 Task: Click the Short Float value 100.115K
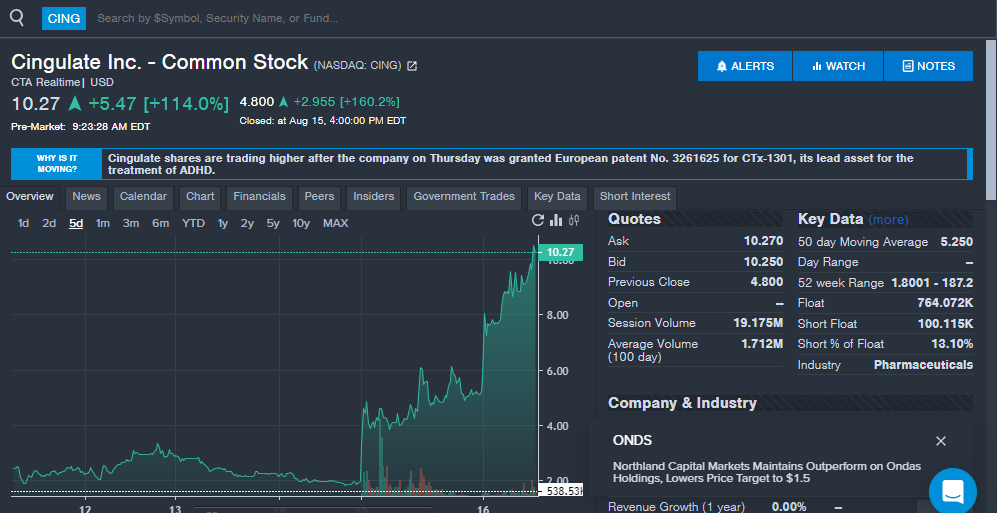point(945,324)
